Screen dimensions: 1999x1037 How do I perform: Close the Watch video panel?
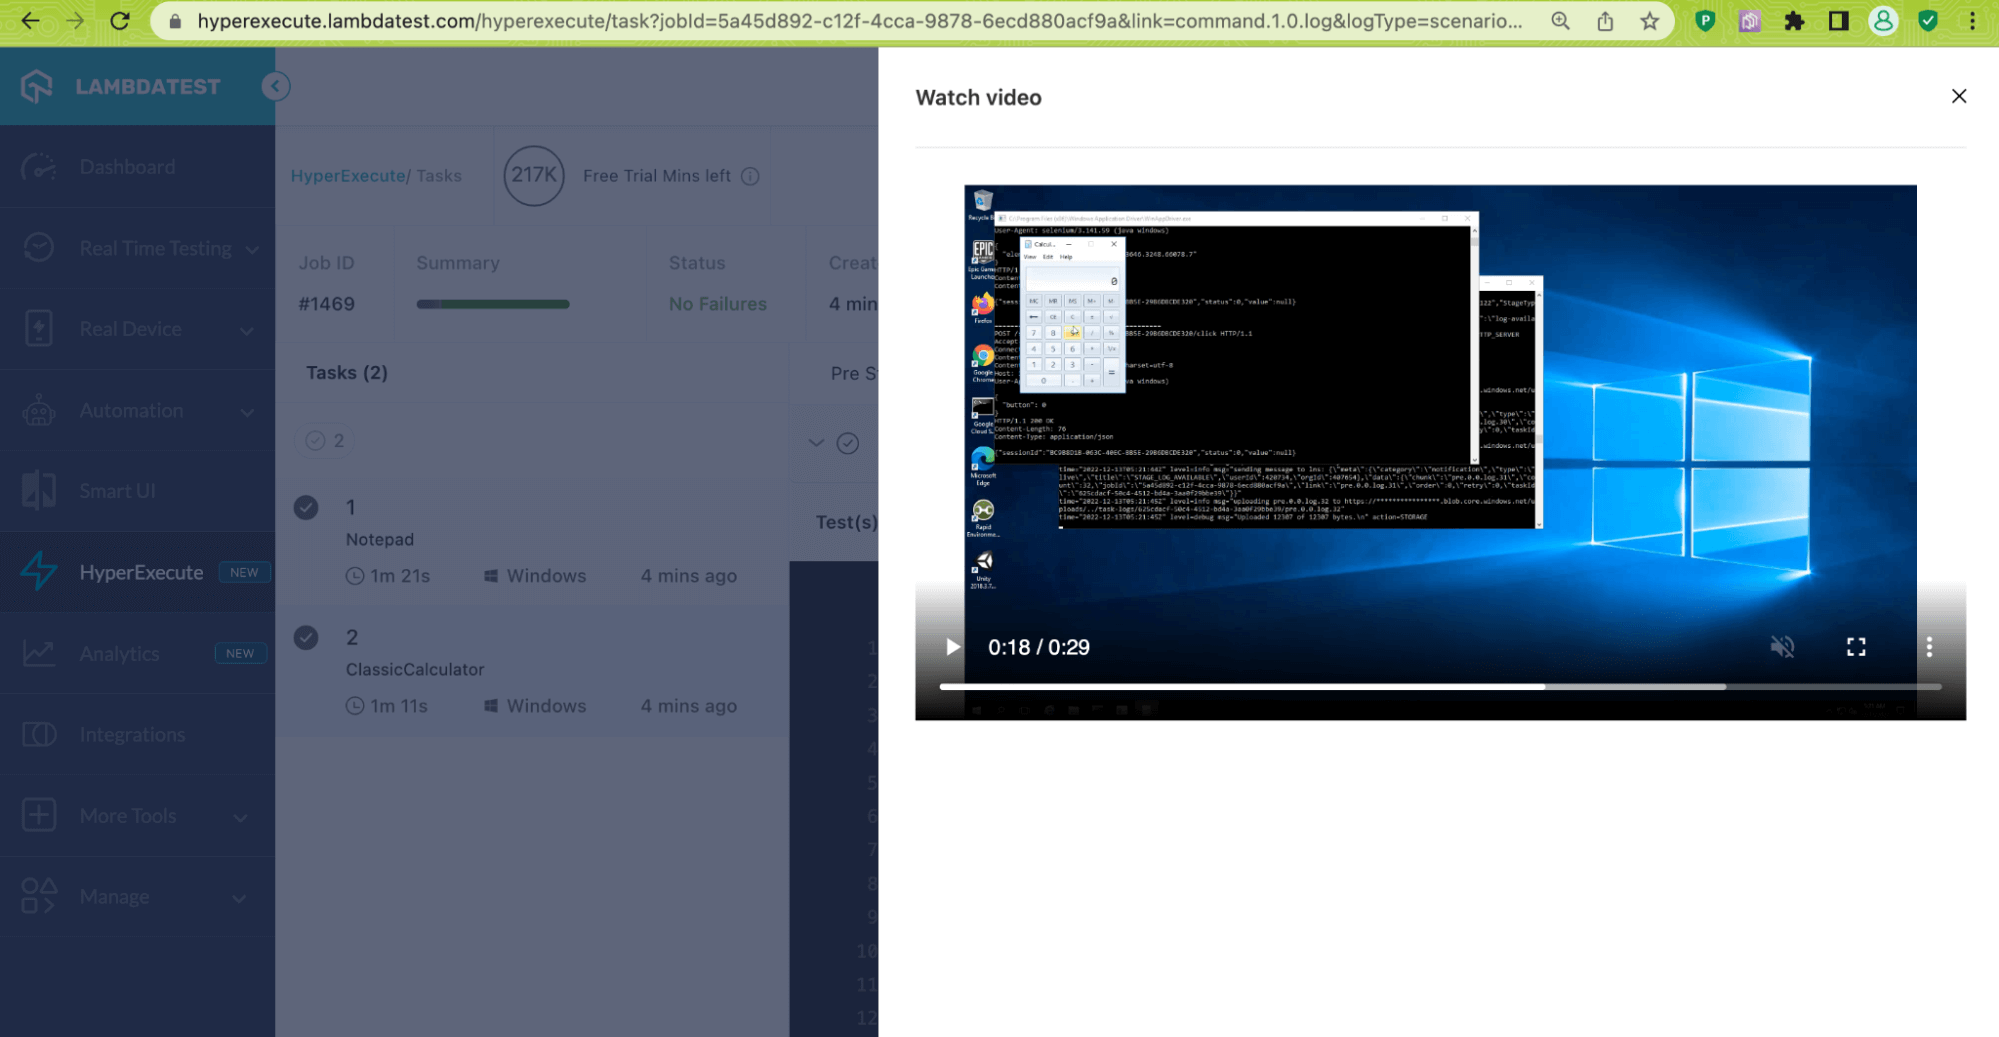1959,96
